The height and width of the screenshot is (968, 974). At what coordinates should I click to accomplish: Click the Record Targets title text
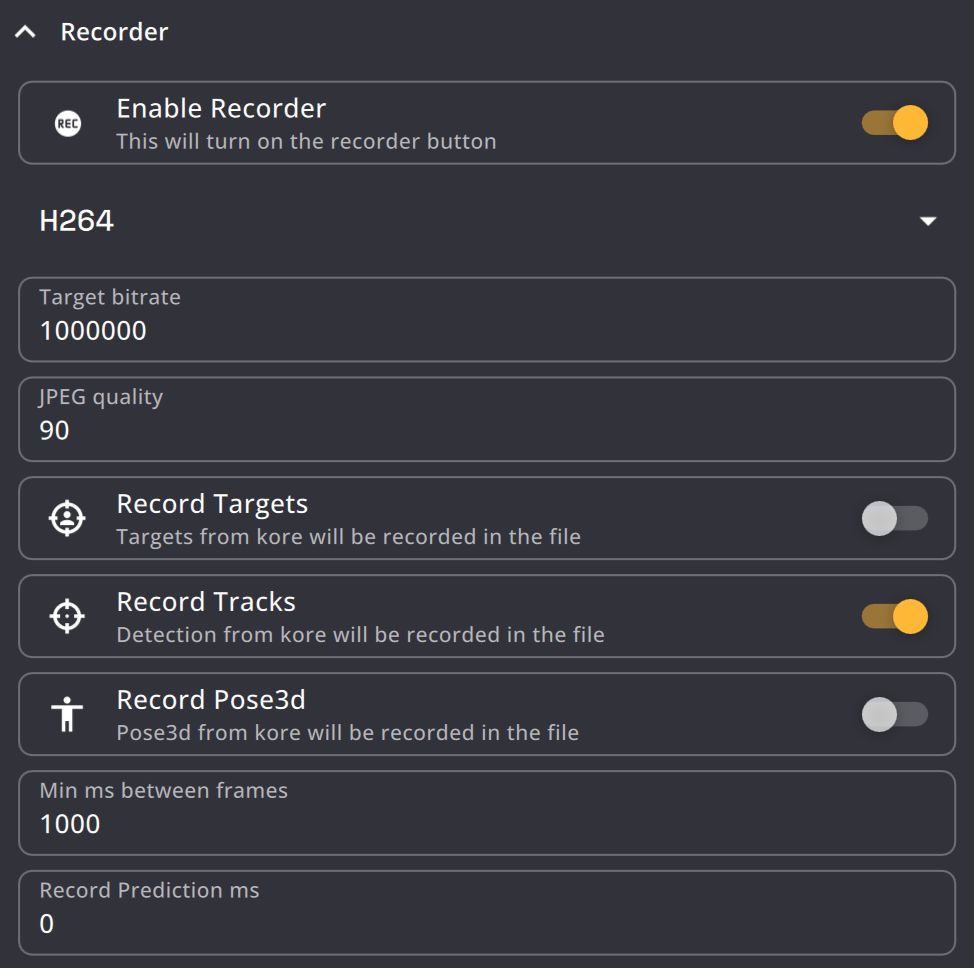[212, 504]
